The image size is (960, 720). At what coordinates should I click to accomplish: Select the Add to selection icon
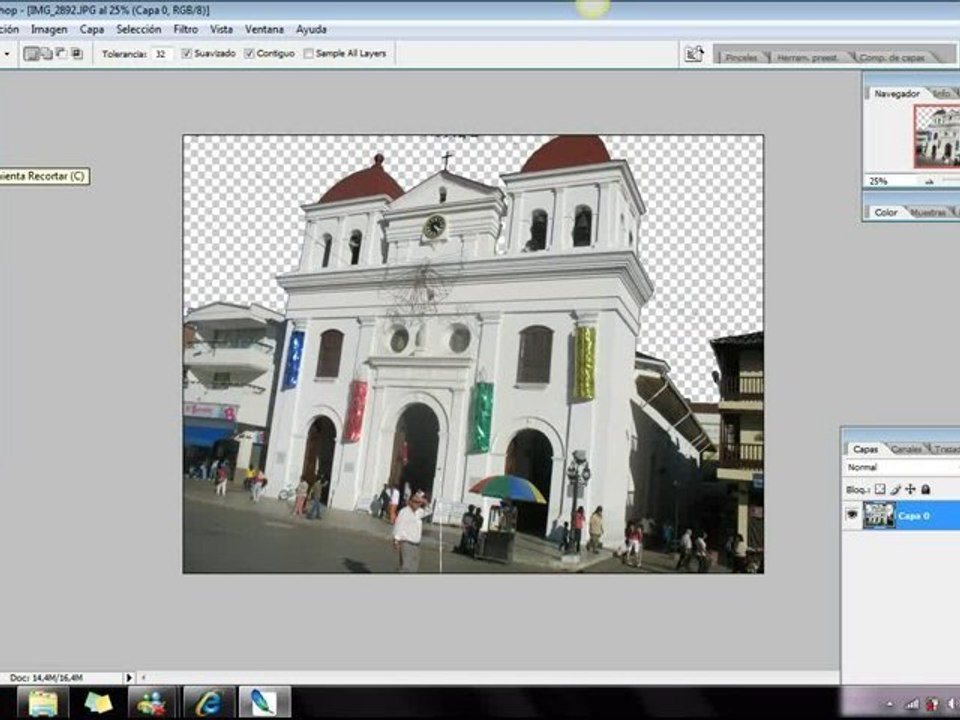click(47, 54)
